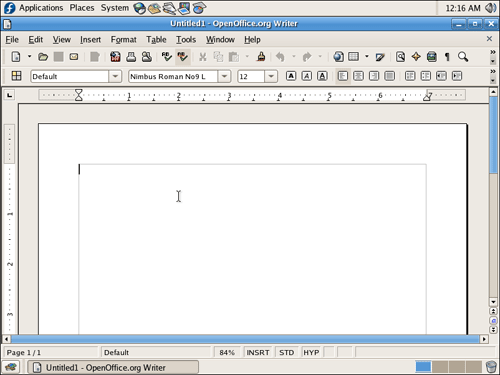
Task: Open the Redo history dropdown arrow
Action: [x=320, y=57]
